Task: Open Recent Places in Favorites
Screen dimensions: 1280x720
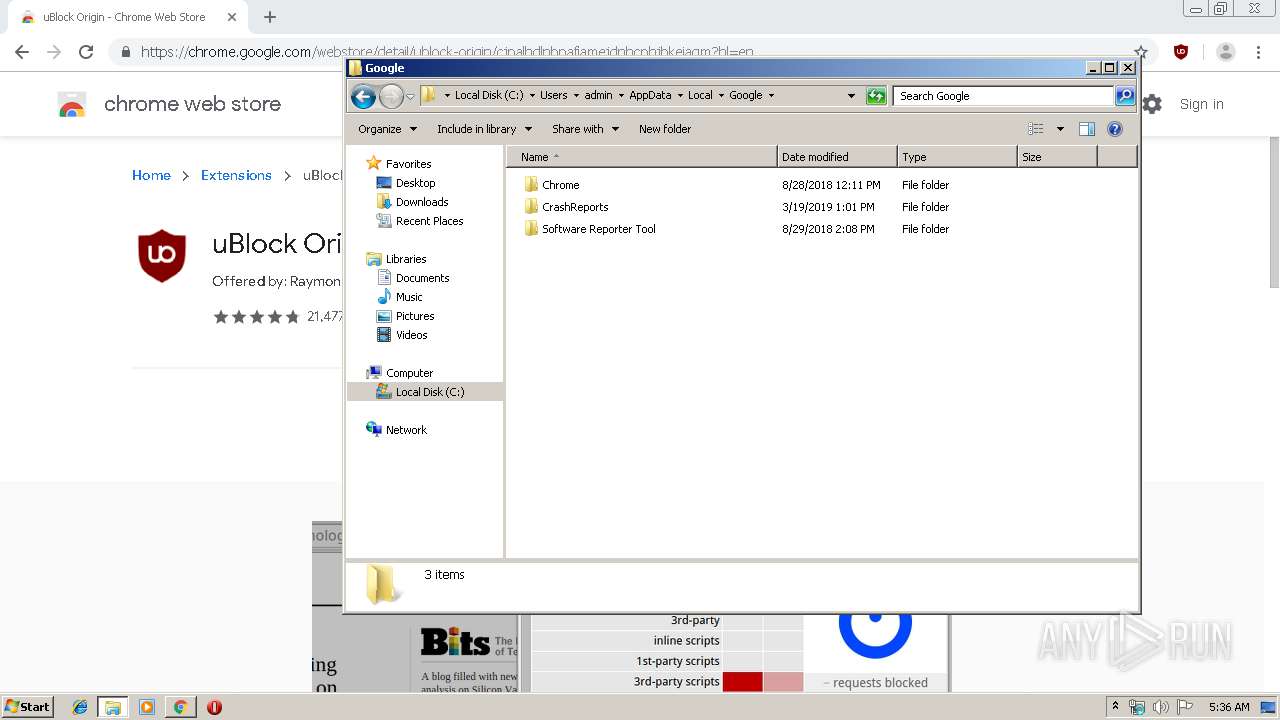Action: tap(420, 221)
